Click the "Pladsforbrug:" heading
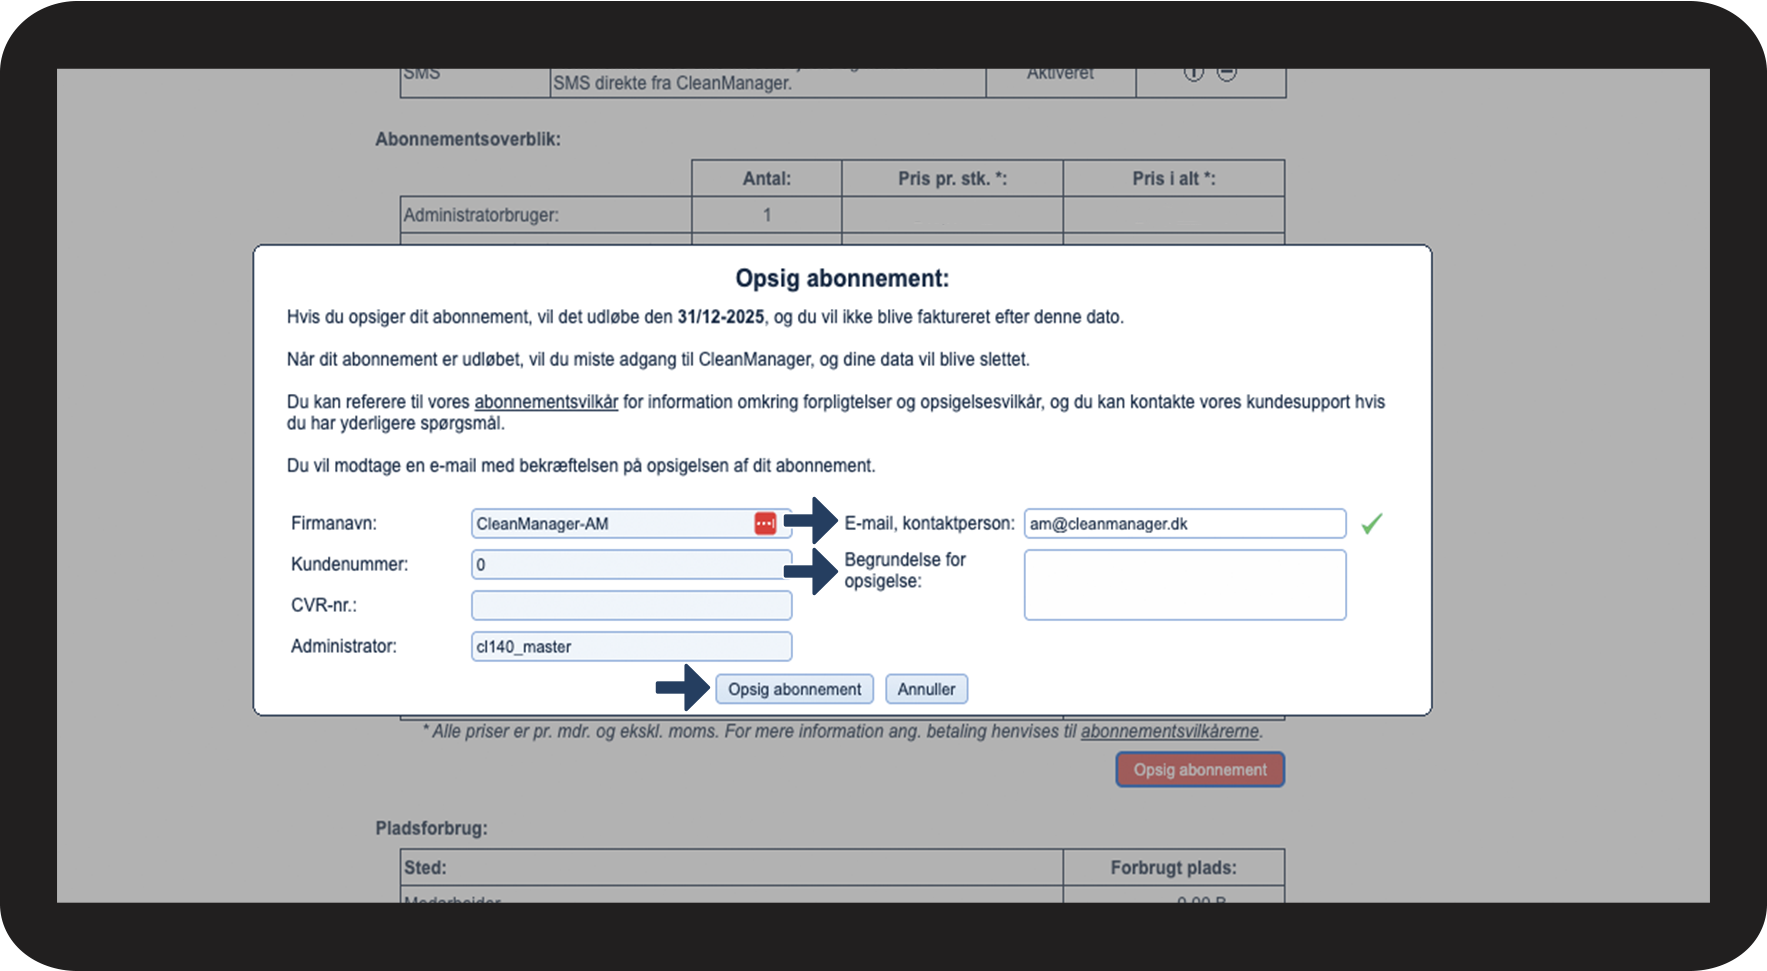The image size is (1767, 971). (432, 828)
